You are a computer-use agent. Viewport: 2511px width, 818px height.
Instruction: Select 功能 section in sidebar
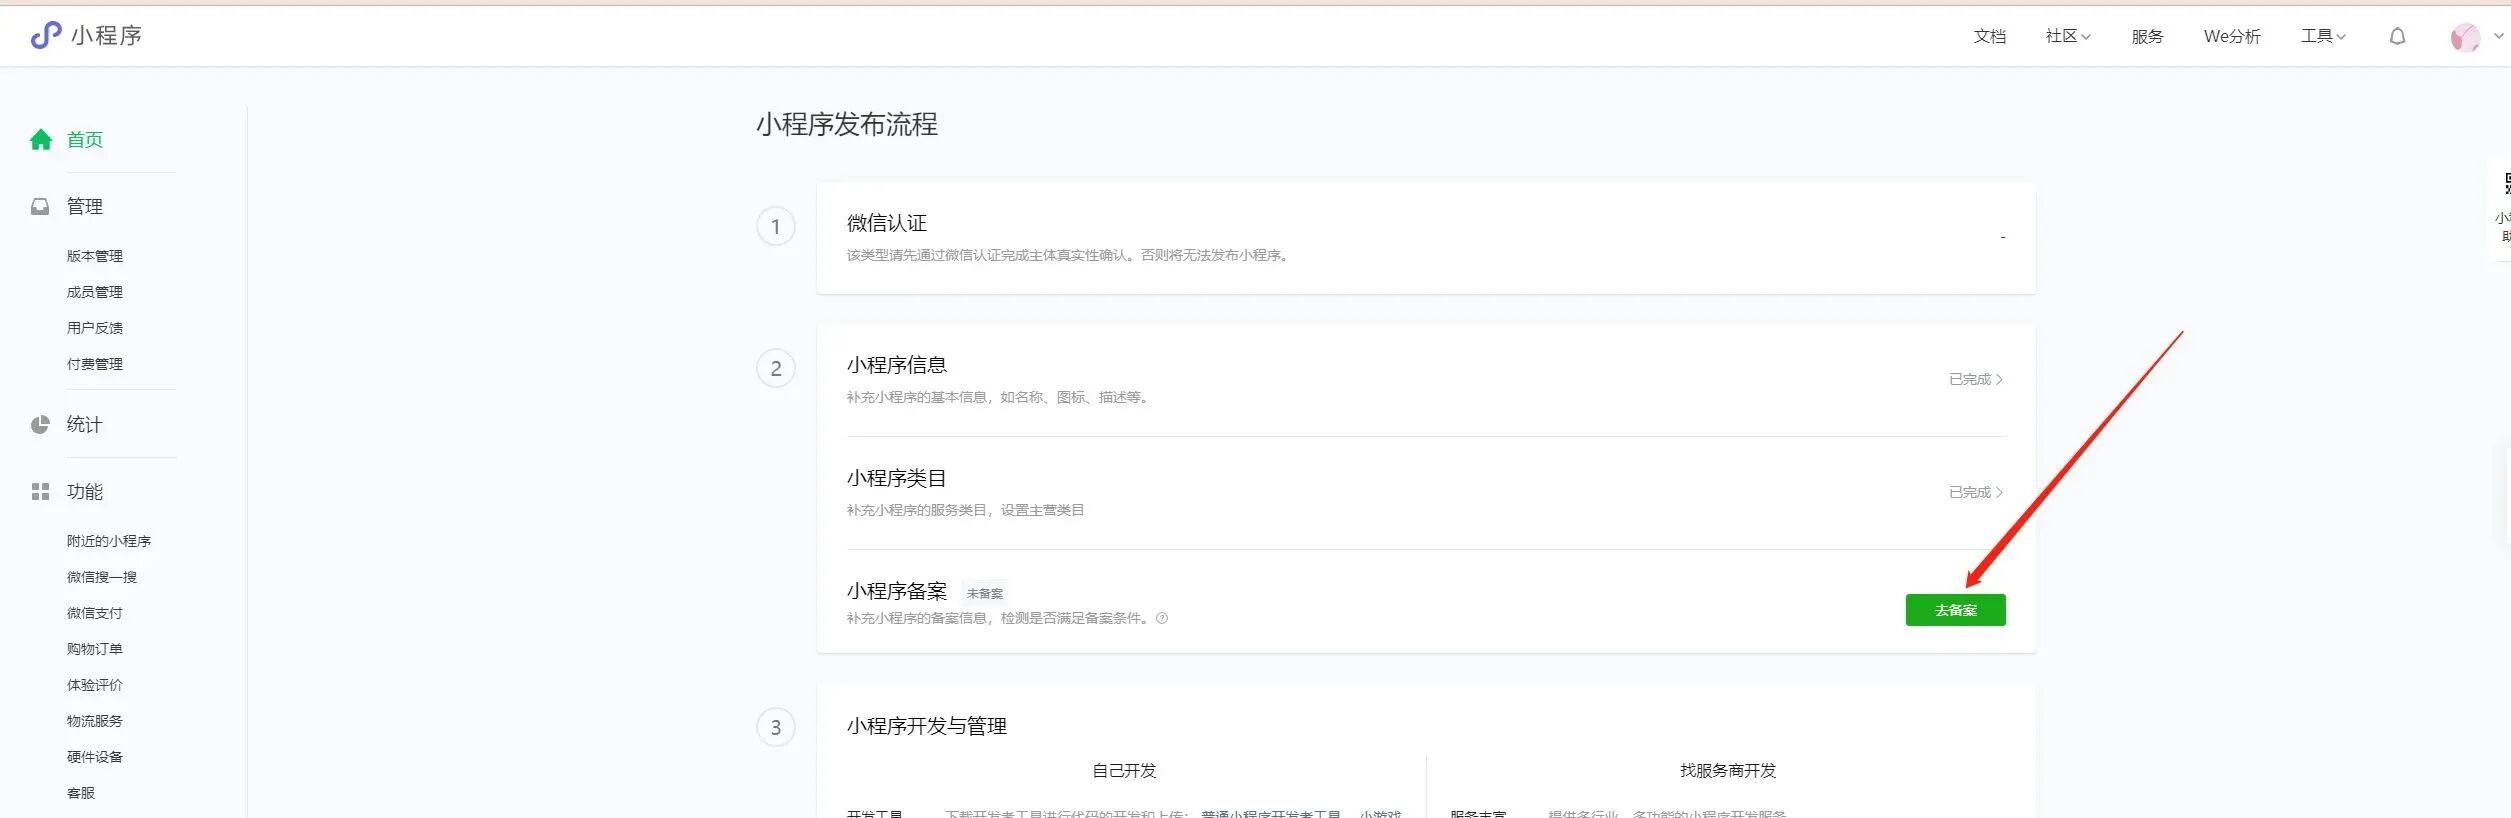coord(85,491)
